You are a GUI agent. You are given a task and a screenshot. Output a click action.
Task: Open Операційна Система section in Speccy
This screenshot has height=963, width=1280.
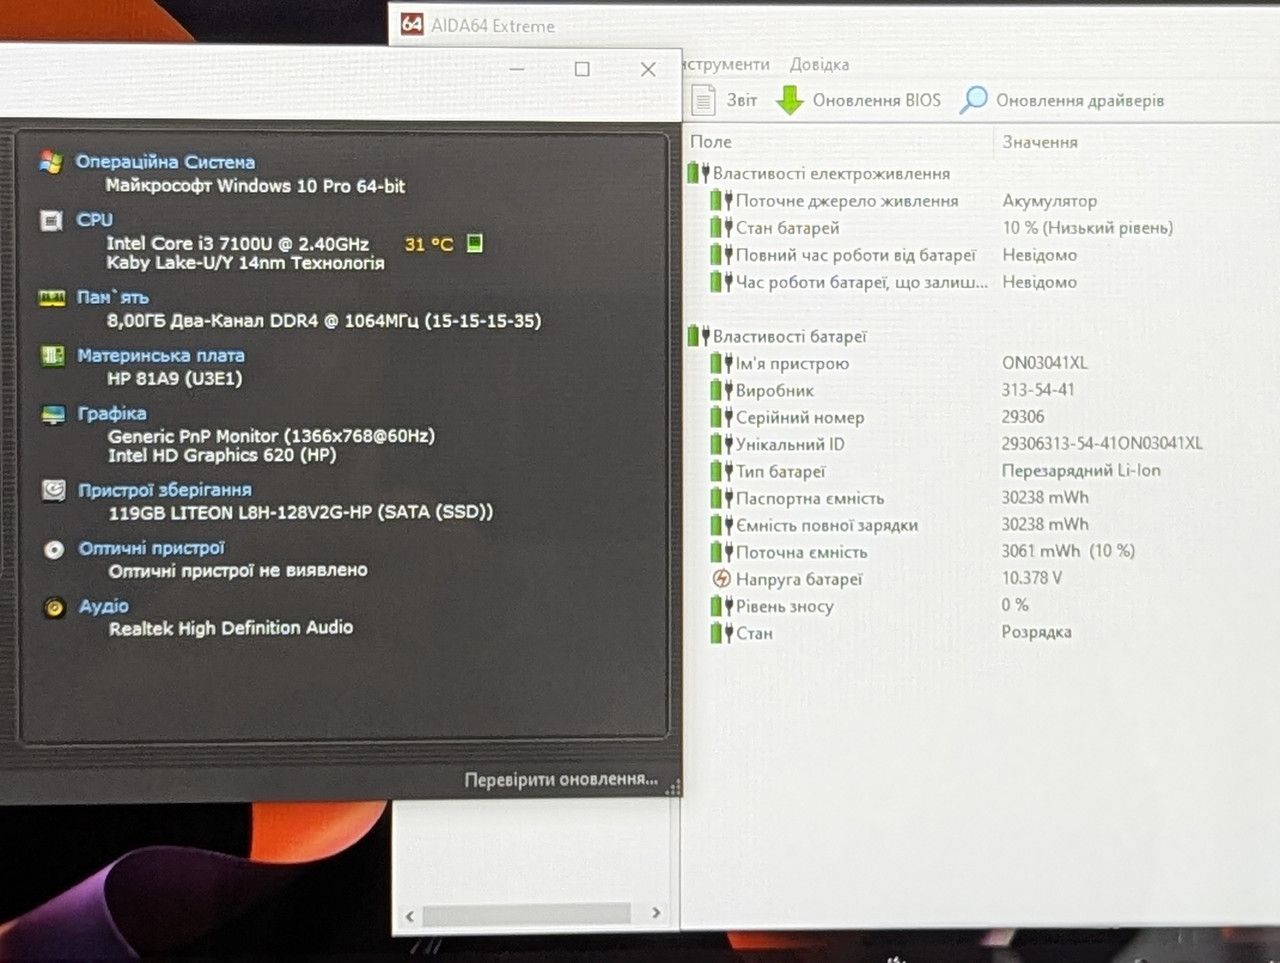pyautogui.click(x=165, y=162)
